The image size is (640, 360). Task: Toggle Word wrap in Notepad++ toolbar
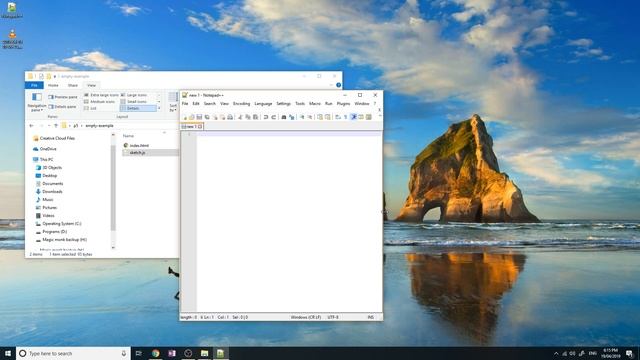pos(338,117)
